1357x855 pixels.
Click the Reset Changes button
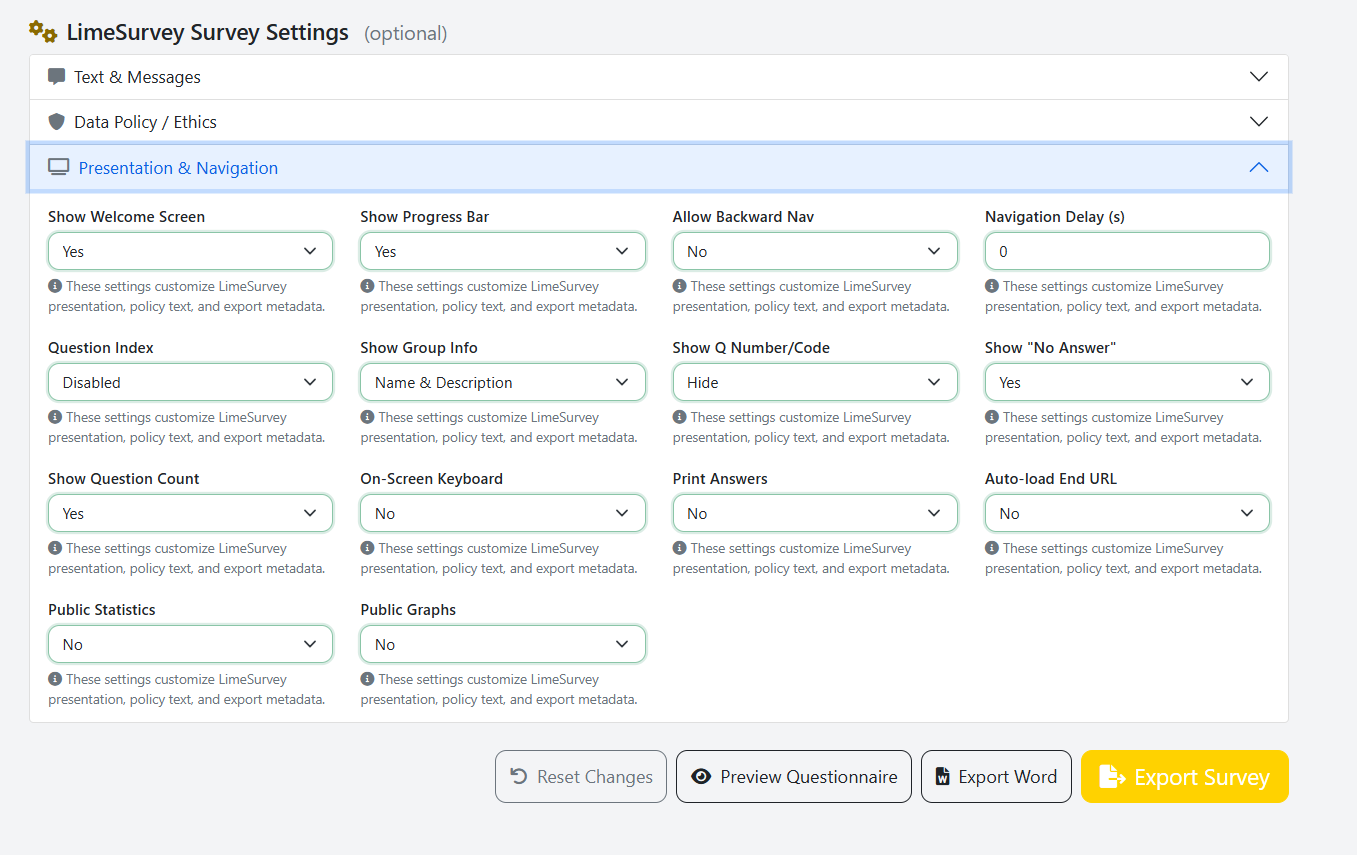581,777
